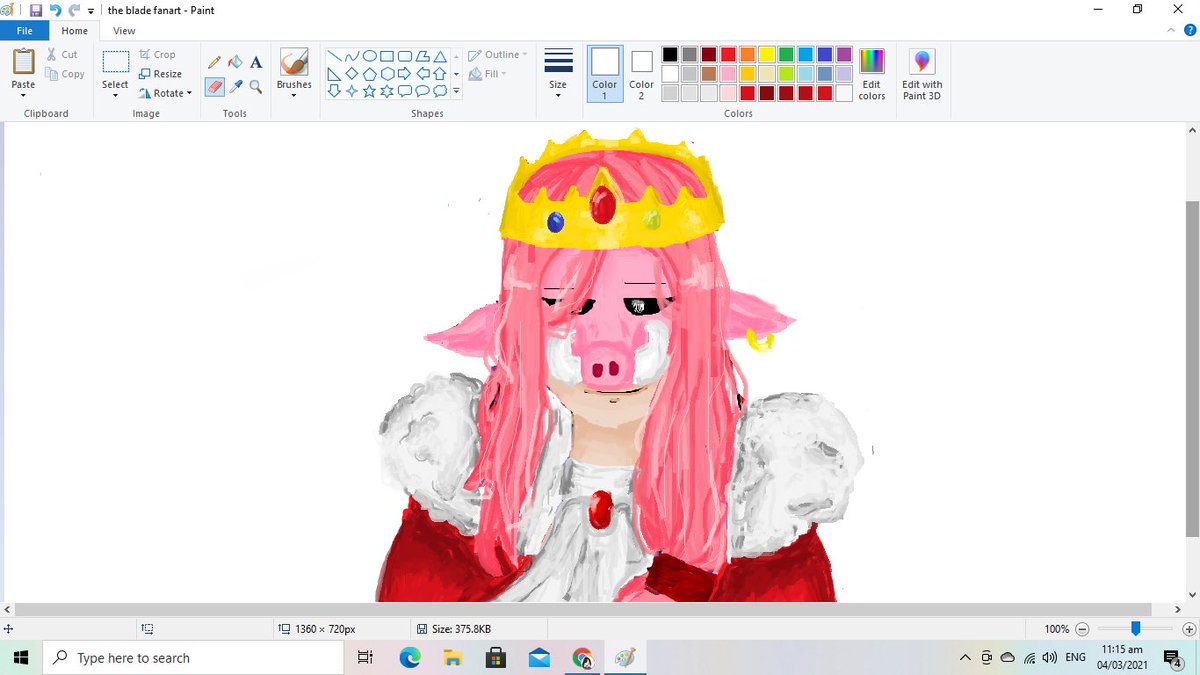This screenshot has width=1200, height=675.
Task: Pick the Right triangle shape
Action: point(335,73)
